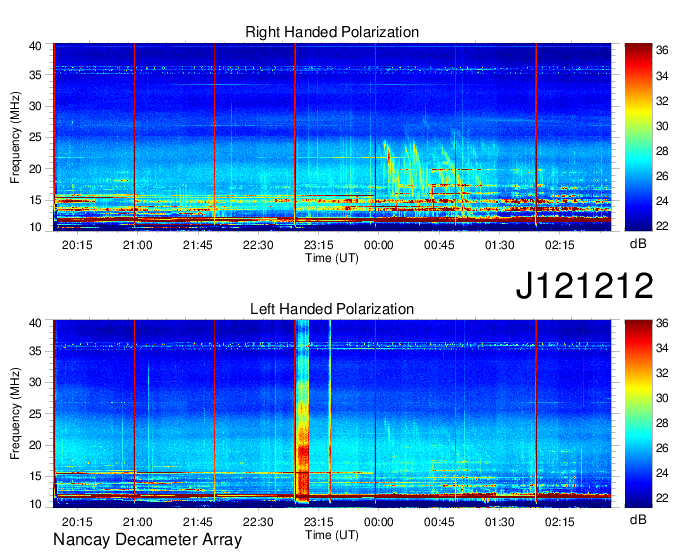The height and width of the screenshot is (552, 680).
Task: Click "01:30" tick on Left Handed time axis
Action: pos(500,522)
